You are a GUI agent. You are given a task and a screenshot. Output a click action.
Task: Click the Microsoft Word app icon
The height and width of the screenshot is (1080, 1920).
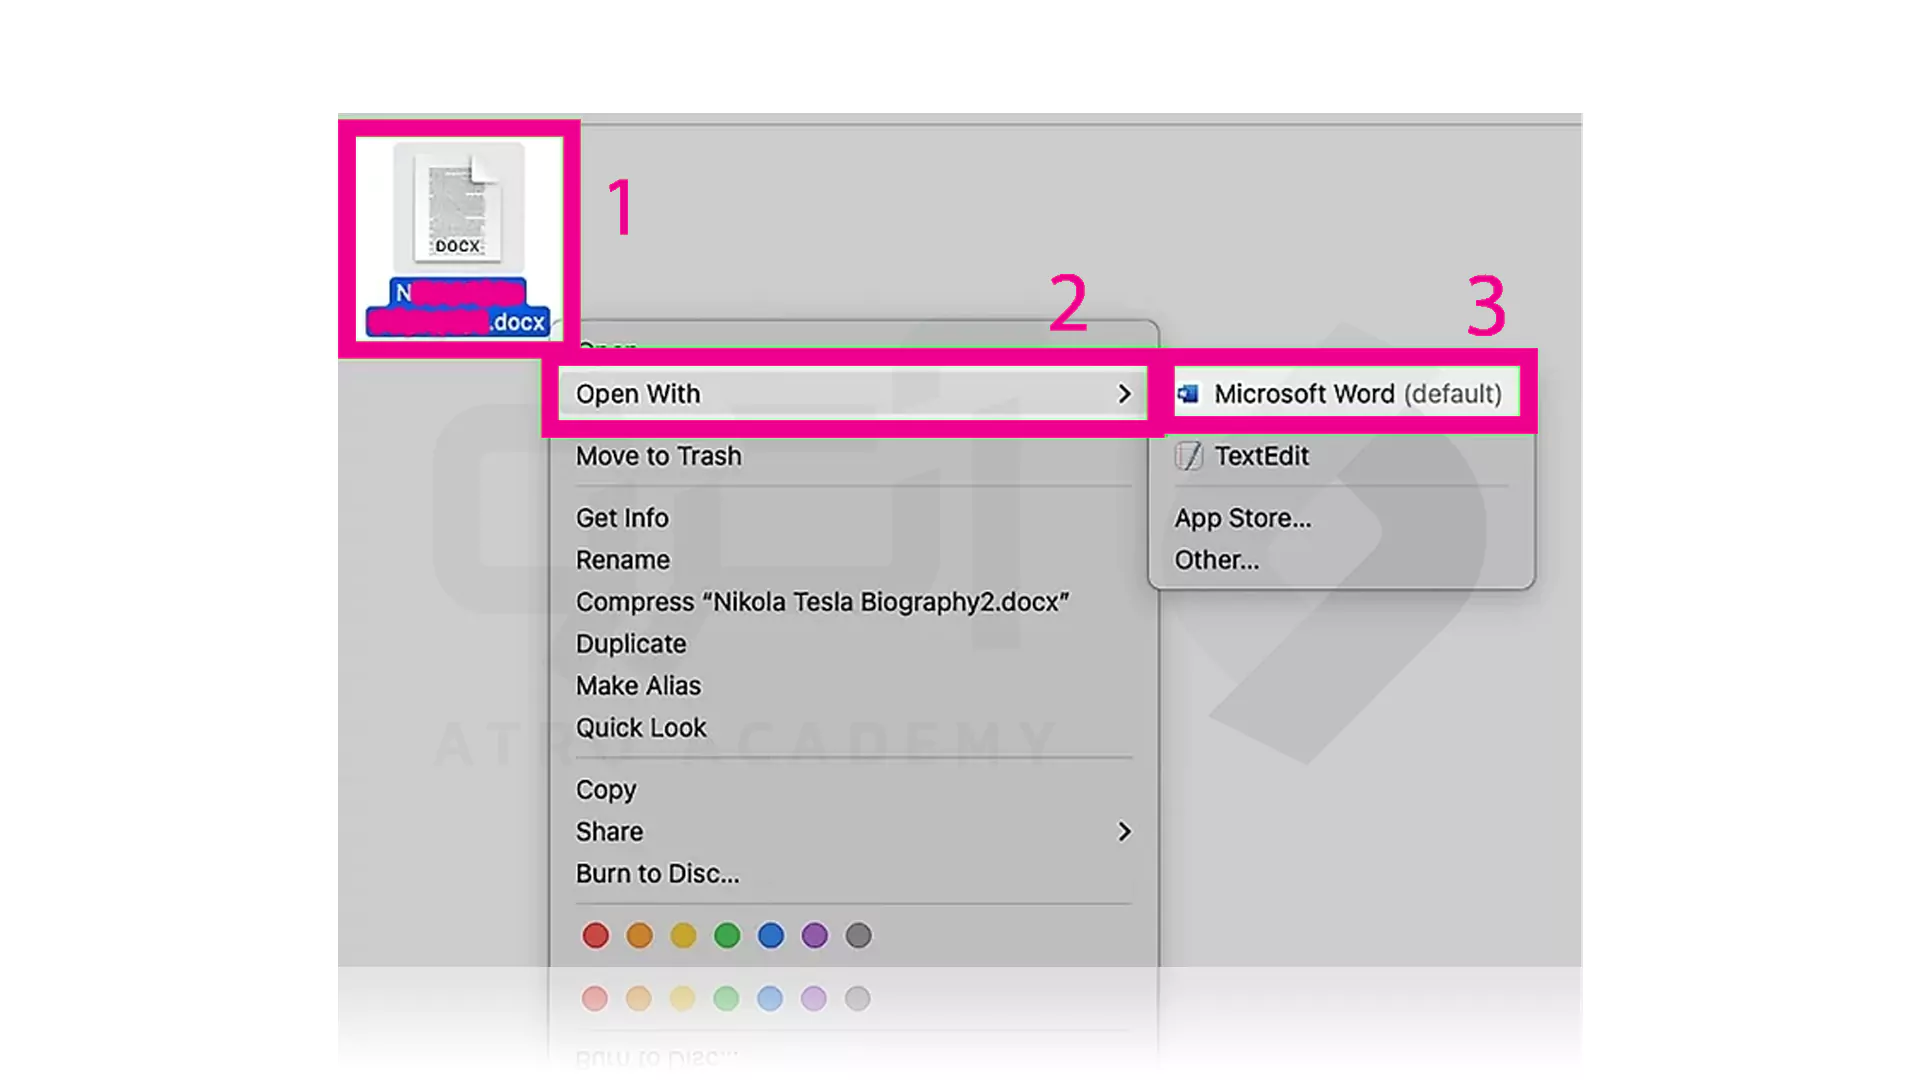(x=1188, y=394)
